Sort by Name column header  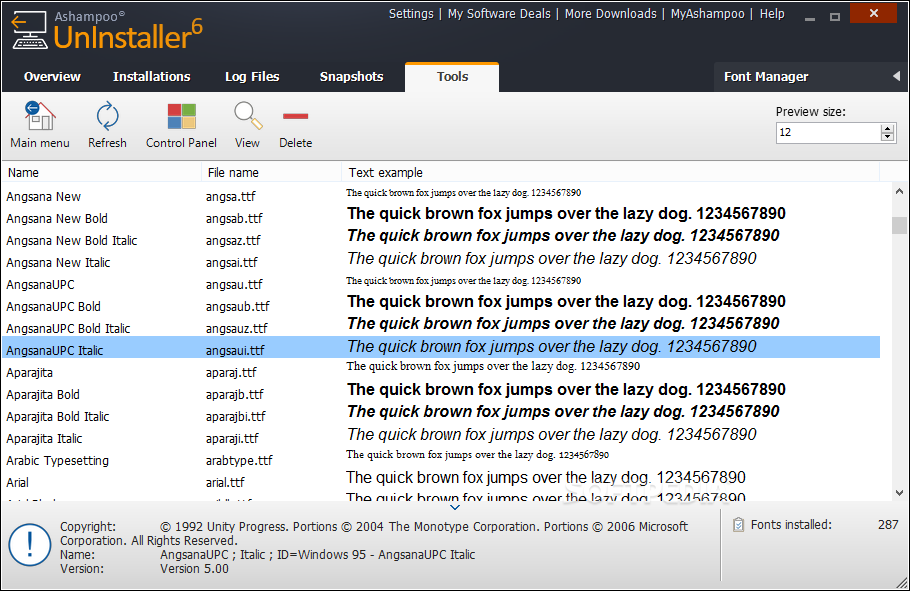[102, 172]
